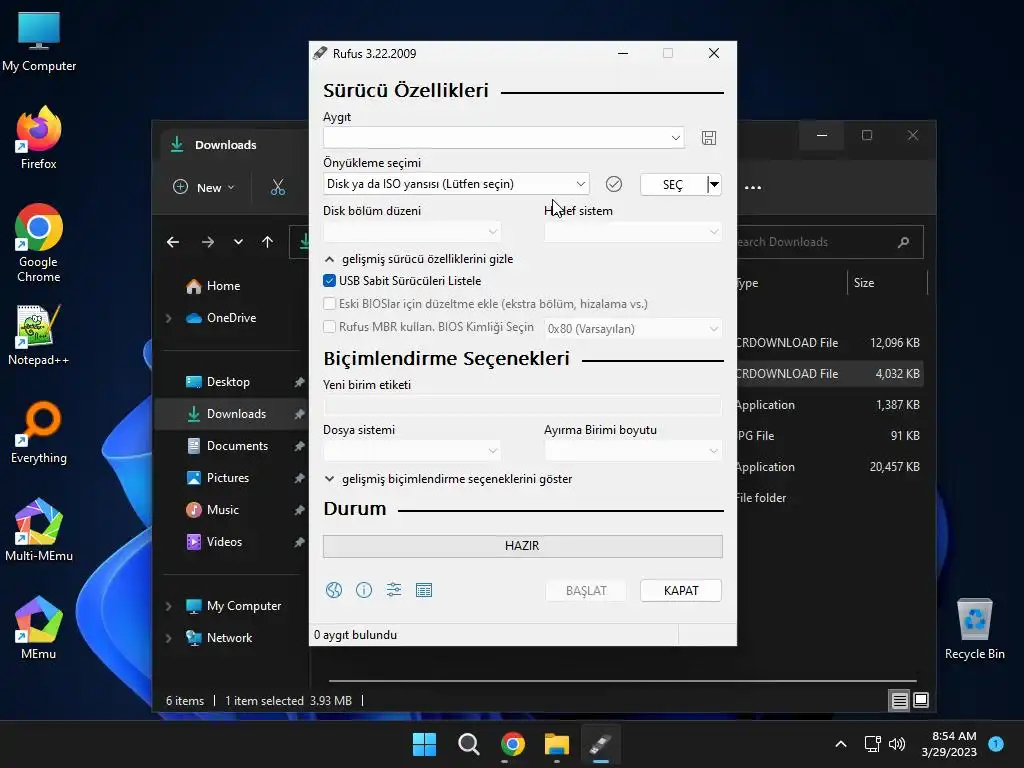This screenshot has width=1024, height=768.
Task: Open Disk bölüm düzeni dropdown
Action: pyautogui.click(x=411, y=232)
